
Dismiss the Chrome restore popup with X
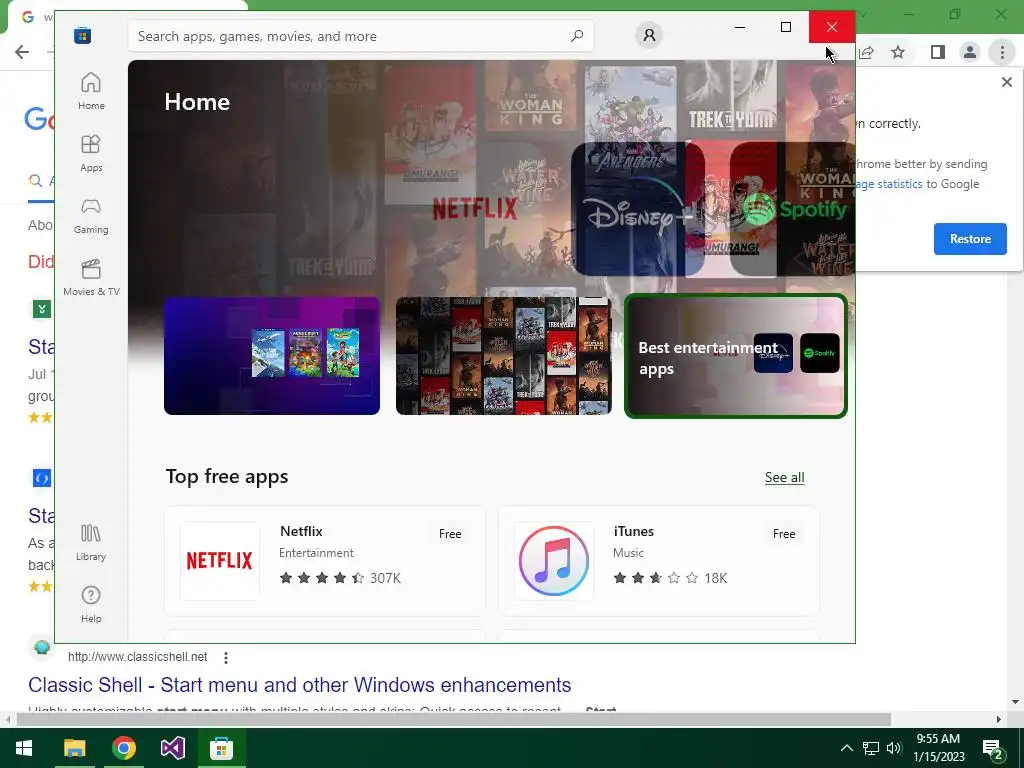point(1006,82)
